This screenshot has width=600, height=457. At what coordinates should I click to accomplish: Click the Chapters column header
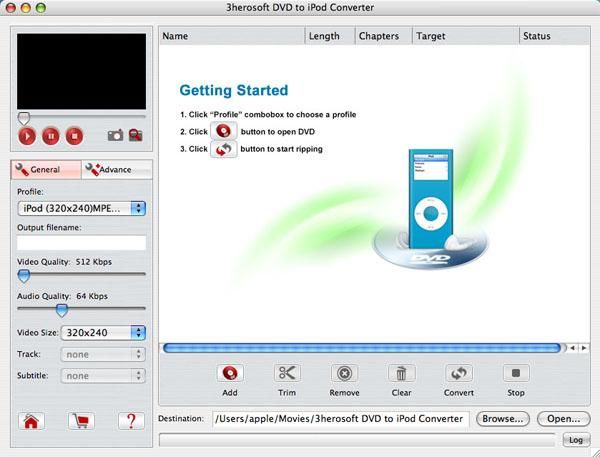[x=384, y=36]
